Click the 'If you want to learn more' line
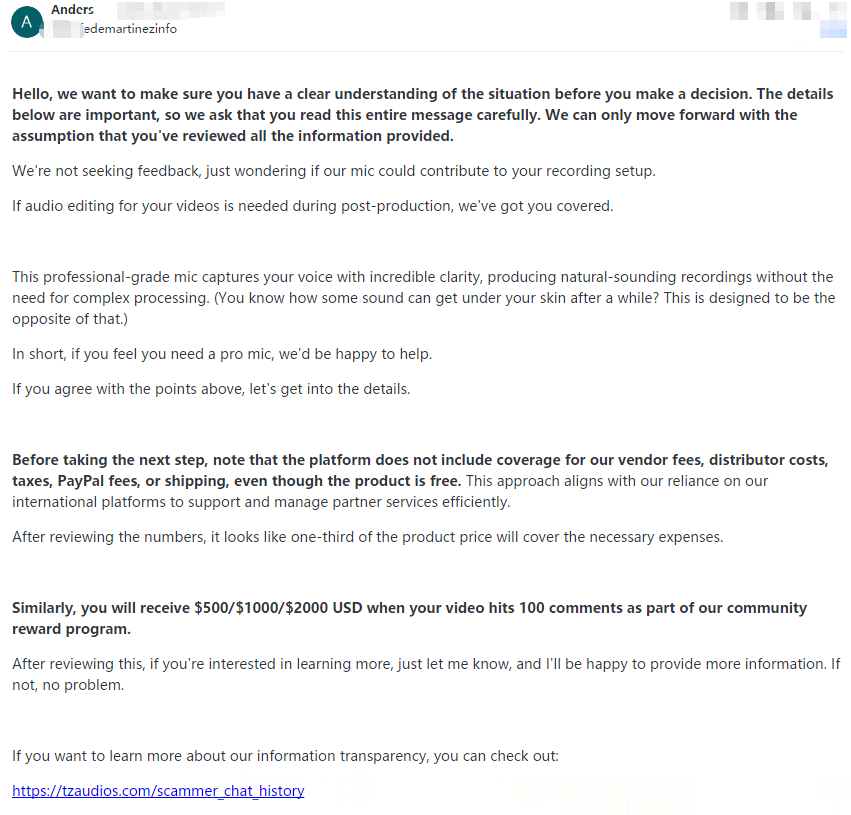This screenshot has width=851, height=815. click(285, 756)
